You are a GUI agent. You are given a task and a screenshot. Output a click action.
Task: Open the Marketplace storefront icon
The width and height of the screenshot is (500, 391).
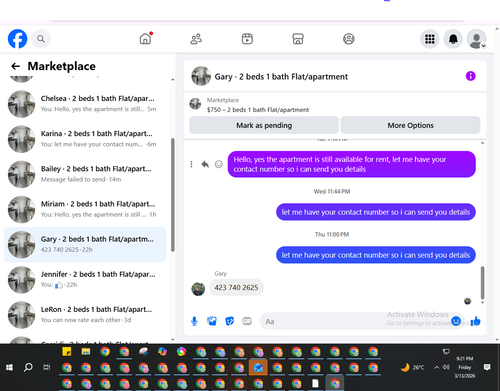coord(298,39)
